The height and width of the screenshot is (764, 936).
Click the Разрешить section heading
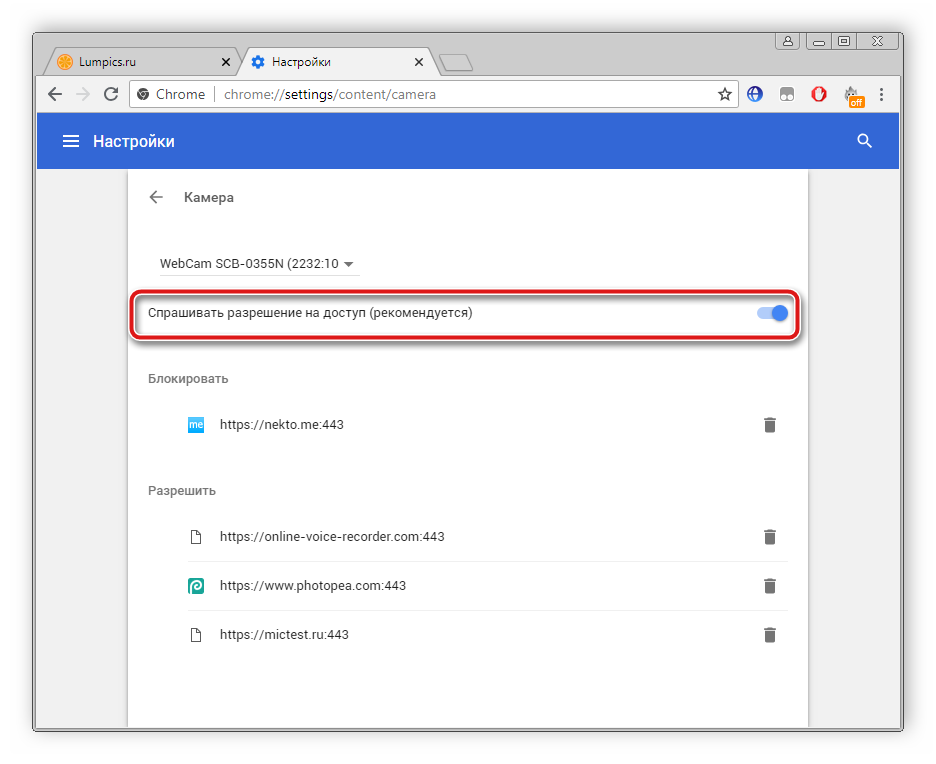coord(182,491)
